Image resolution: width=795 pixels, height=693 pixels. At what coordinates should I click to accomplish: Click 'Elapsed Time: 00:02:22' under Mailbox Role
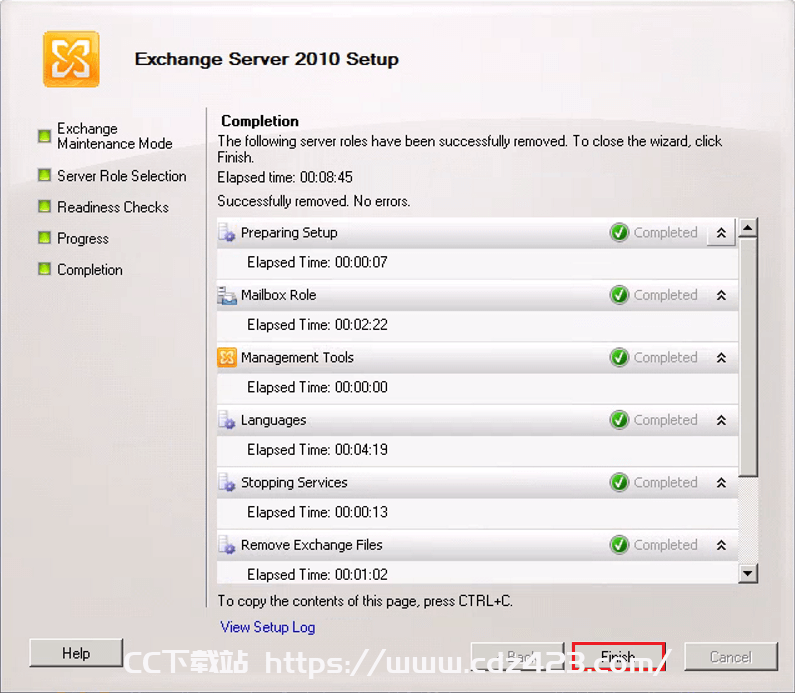point(317,325)
